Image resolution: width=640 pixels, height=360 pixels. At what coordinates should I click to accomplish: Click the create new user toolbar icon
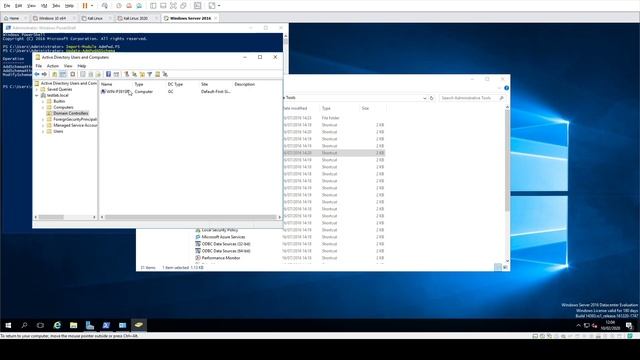127,74
